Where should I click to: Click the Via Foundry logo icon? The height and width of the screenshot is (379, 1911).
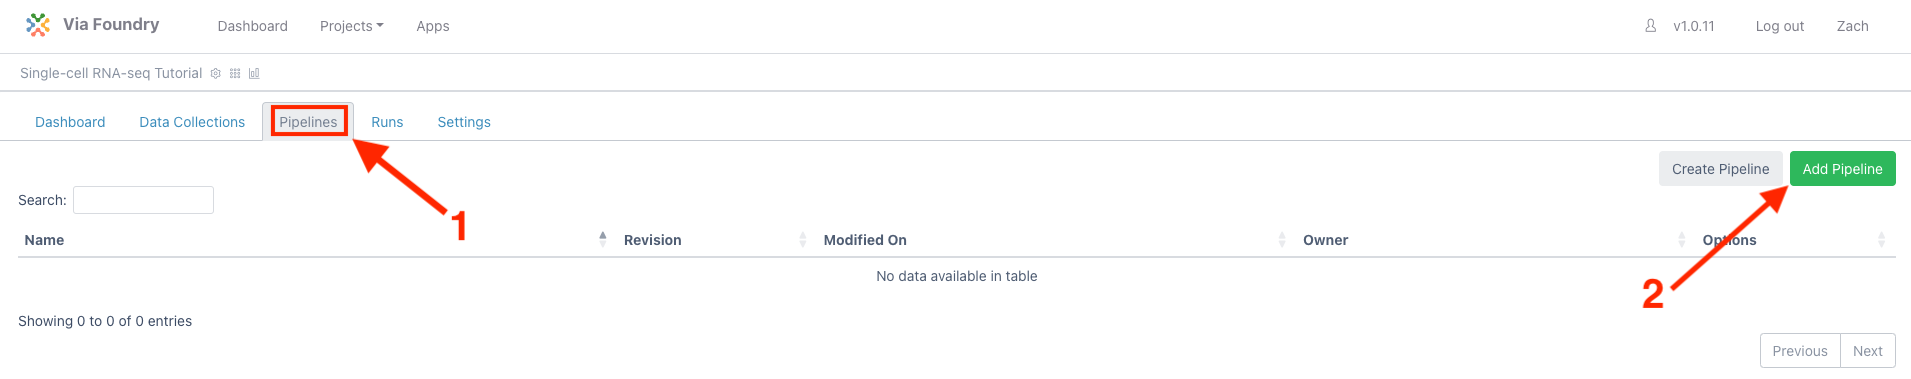(x=38, y=25)
